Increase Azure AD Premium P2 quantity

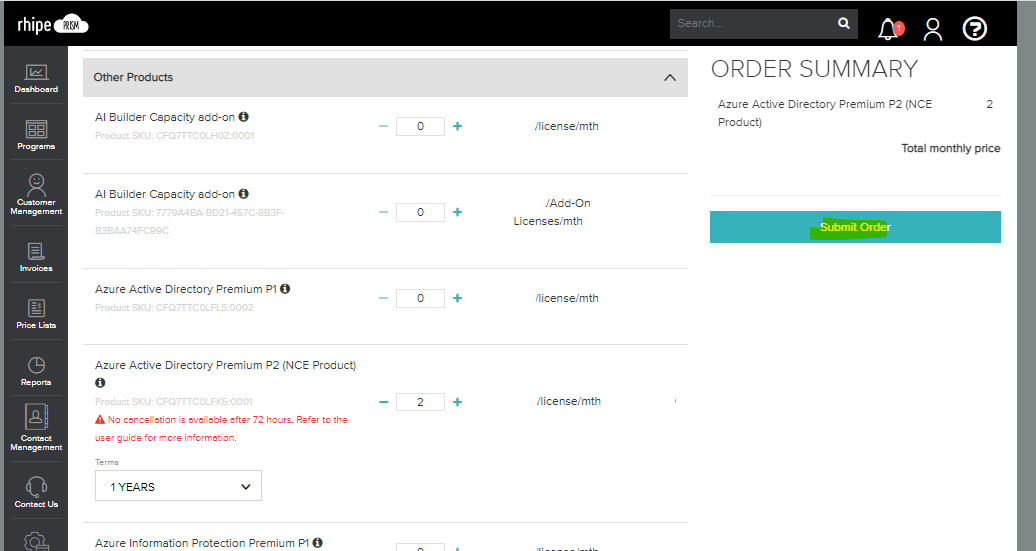click(x=457, y=402)
